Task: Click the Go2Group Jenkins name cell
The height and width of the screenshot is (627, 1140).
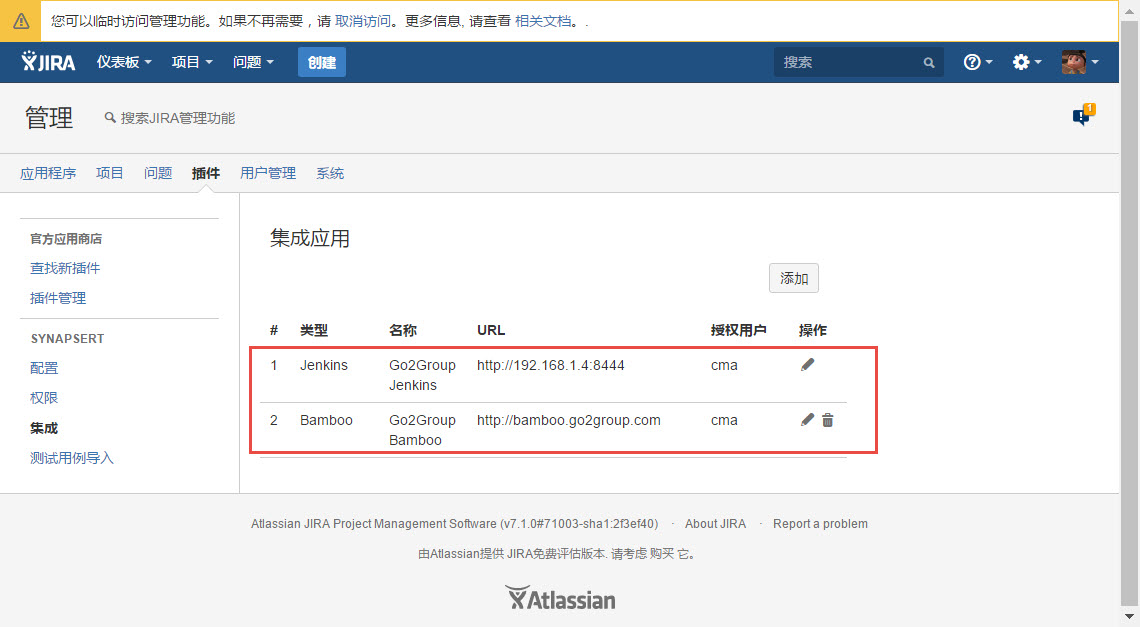Action: pos(422,375)
